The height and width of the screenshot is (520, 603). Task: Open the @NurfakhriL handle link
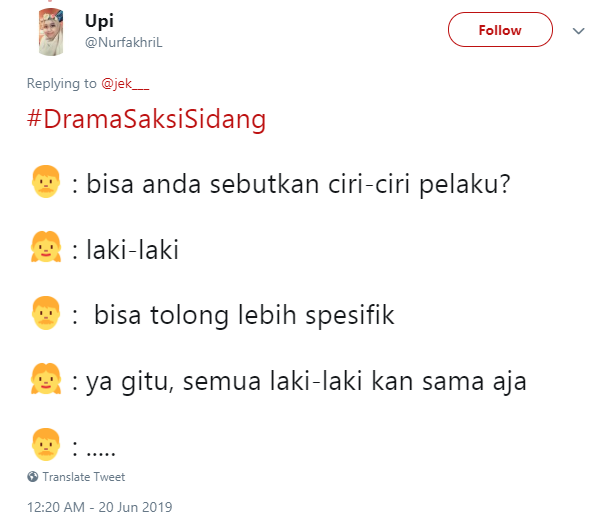(x=122, y=43)
